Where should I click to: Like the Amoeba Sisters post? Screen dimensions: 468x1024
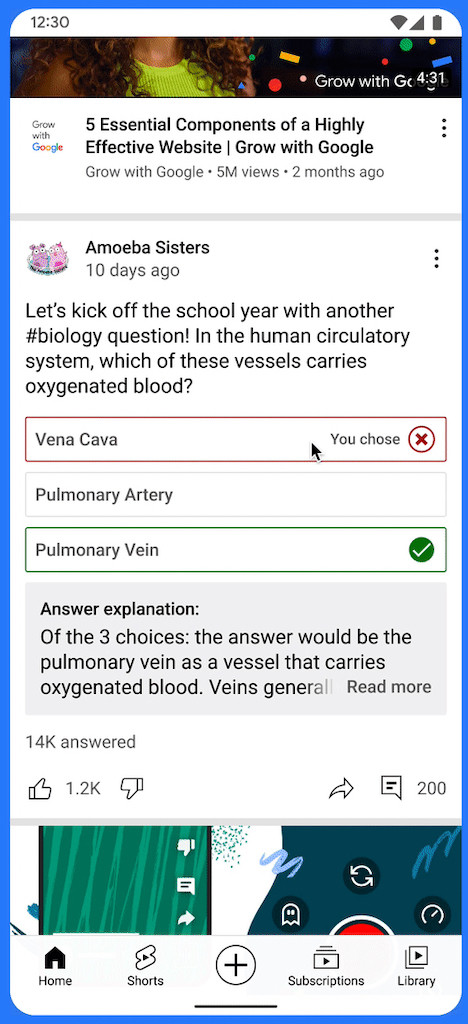coord(40,788)
